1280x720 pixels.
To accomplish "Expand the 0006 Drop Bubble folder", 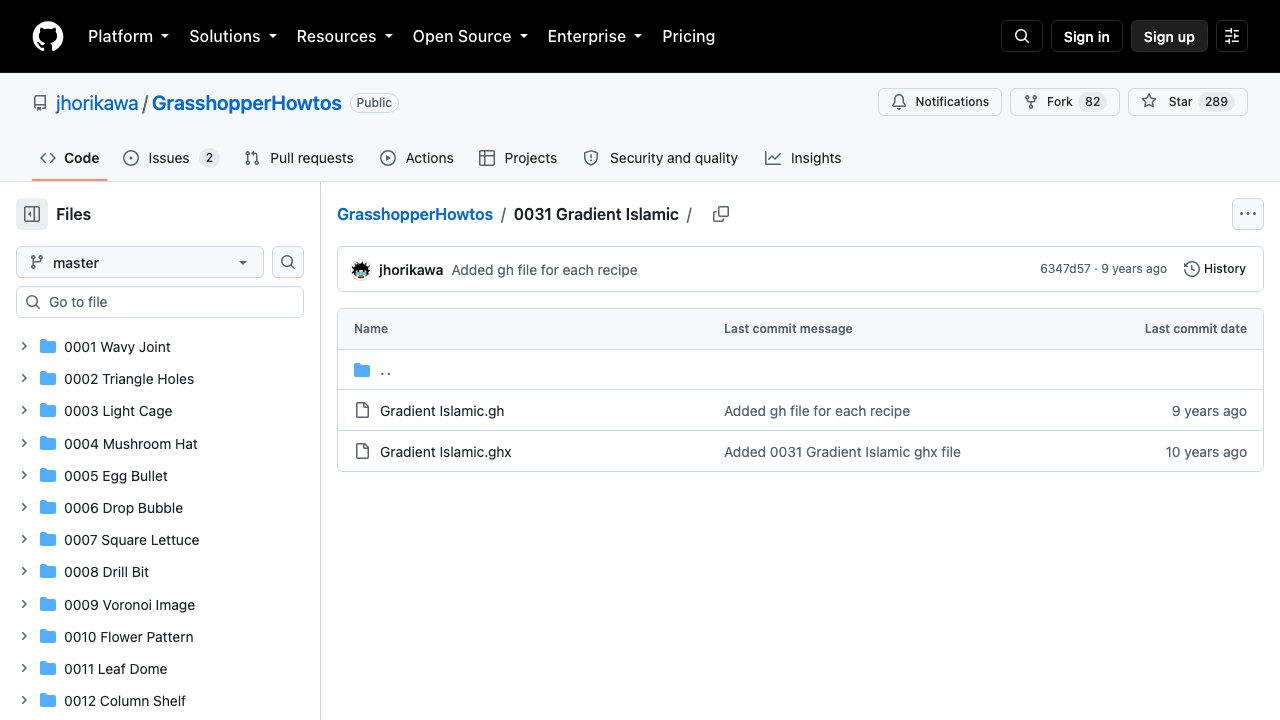I will 24,507.
